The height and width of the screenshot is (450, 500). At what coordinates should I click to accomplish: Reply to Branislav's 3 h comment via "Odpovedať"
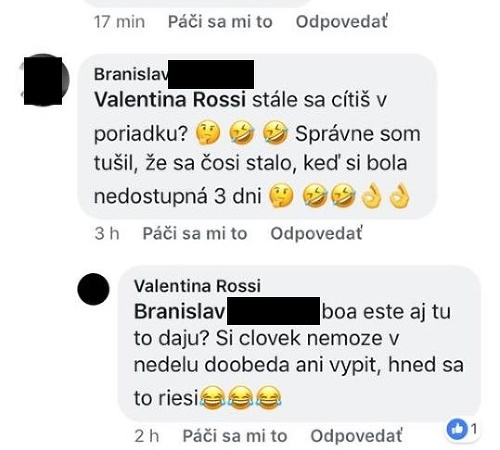(x=316, y=233)
